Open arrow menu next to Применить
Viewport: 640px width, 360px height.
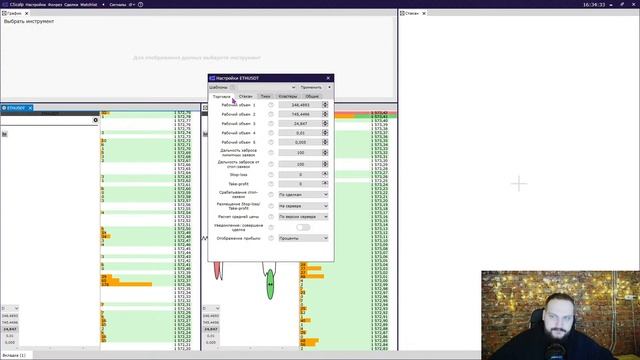(329, 87)
